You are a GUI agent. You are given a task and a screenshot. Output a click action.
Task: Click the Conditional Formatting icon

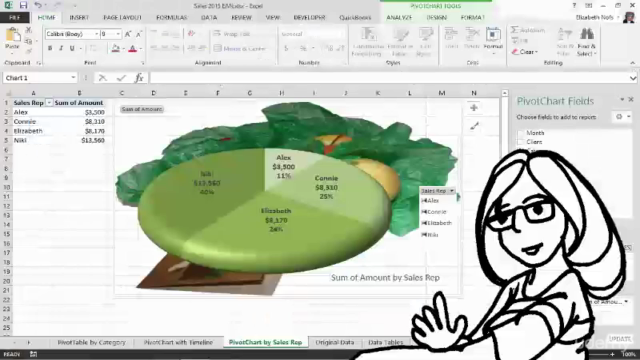(368, 34)
